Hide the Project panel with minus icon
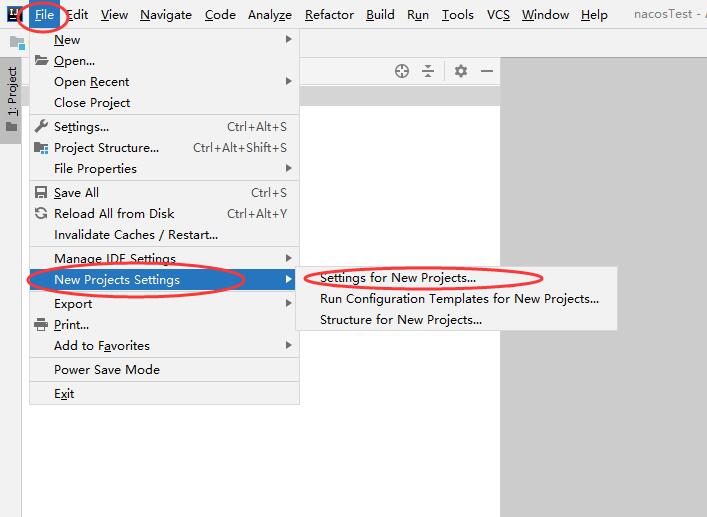Image resolution: width=707 pixels, height=517 pixels. 487,71
